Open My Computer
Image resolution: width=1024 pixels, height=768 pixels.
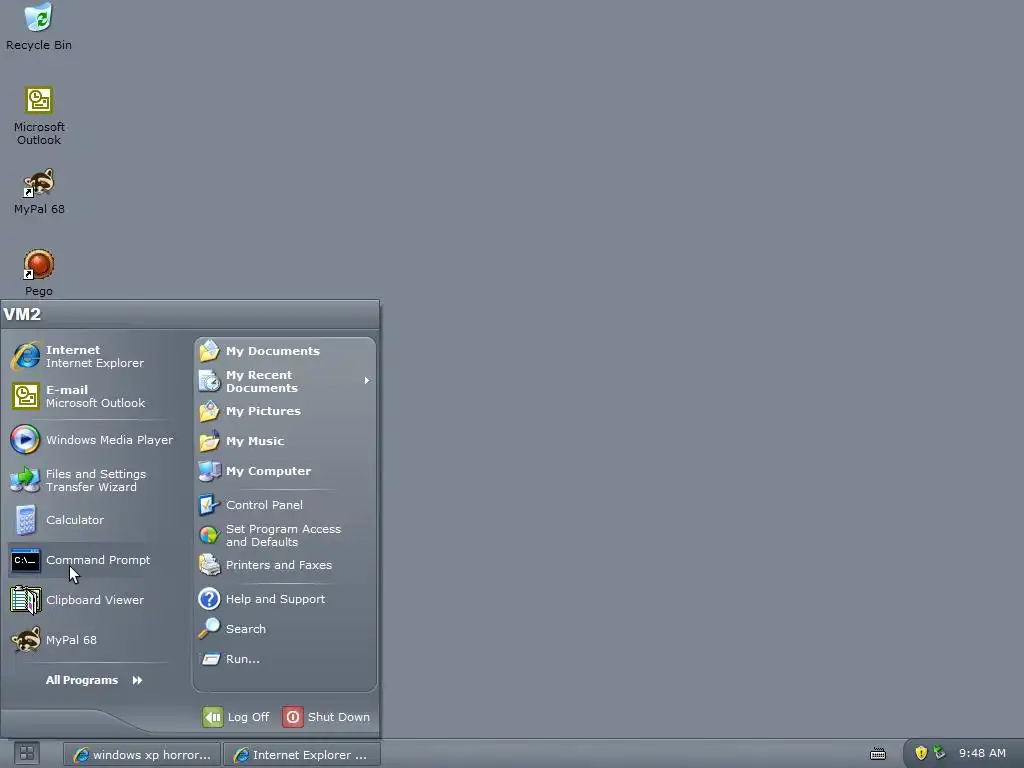tap(285, 471)
